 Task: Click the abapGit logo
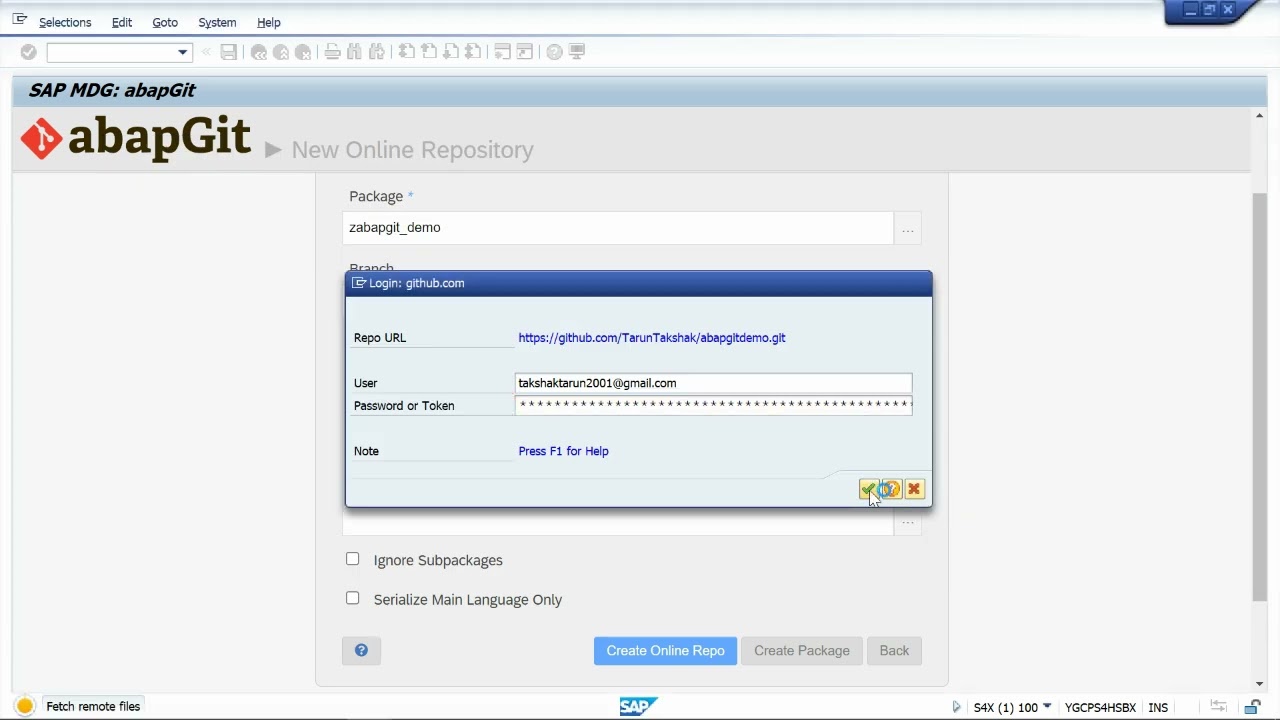tap(136, 138)
